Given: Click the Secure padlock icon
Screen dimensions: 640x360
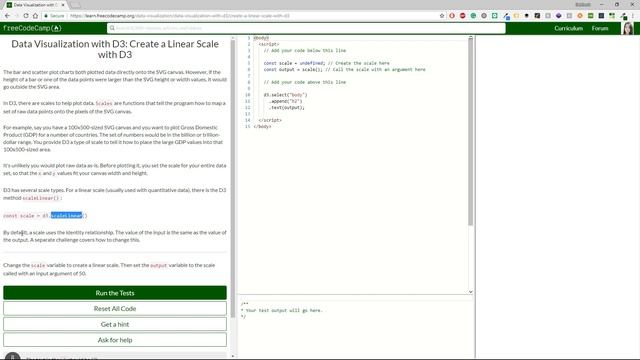Looking at the screenshot, I should (46, 16).
